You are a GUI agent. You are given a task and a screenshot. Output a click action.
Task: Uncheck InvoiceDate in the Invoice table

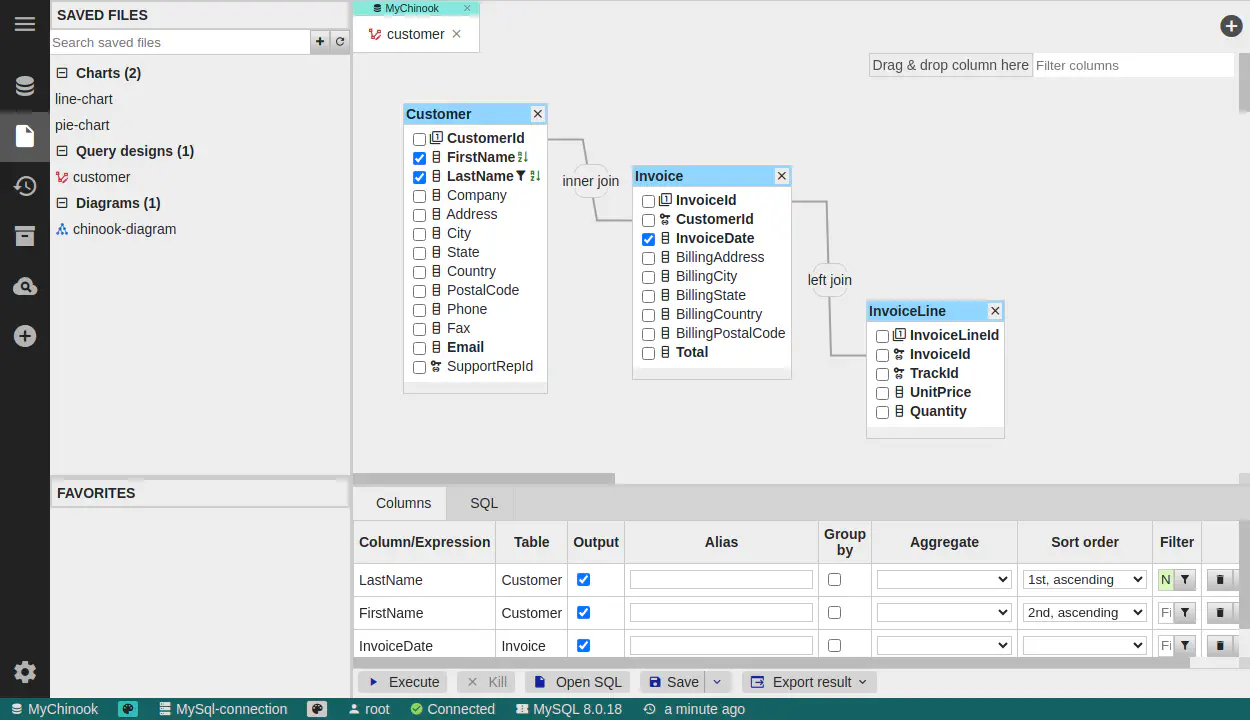click(649, 239)
